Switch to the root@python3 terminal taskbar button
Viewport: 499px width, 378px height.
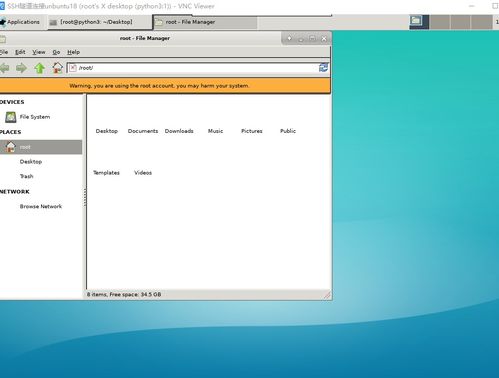point(100,22)
